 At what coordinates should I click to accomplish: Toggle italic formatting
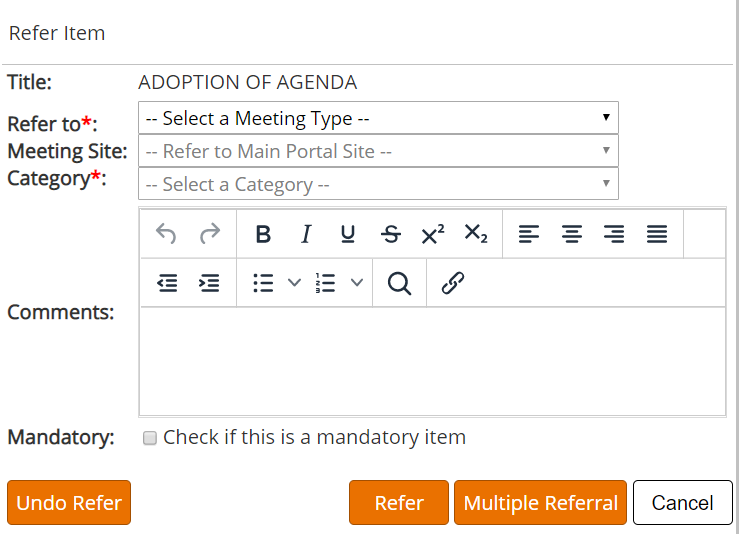(306, 234)
